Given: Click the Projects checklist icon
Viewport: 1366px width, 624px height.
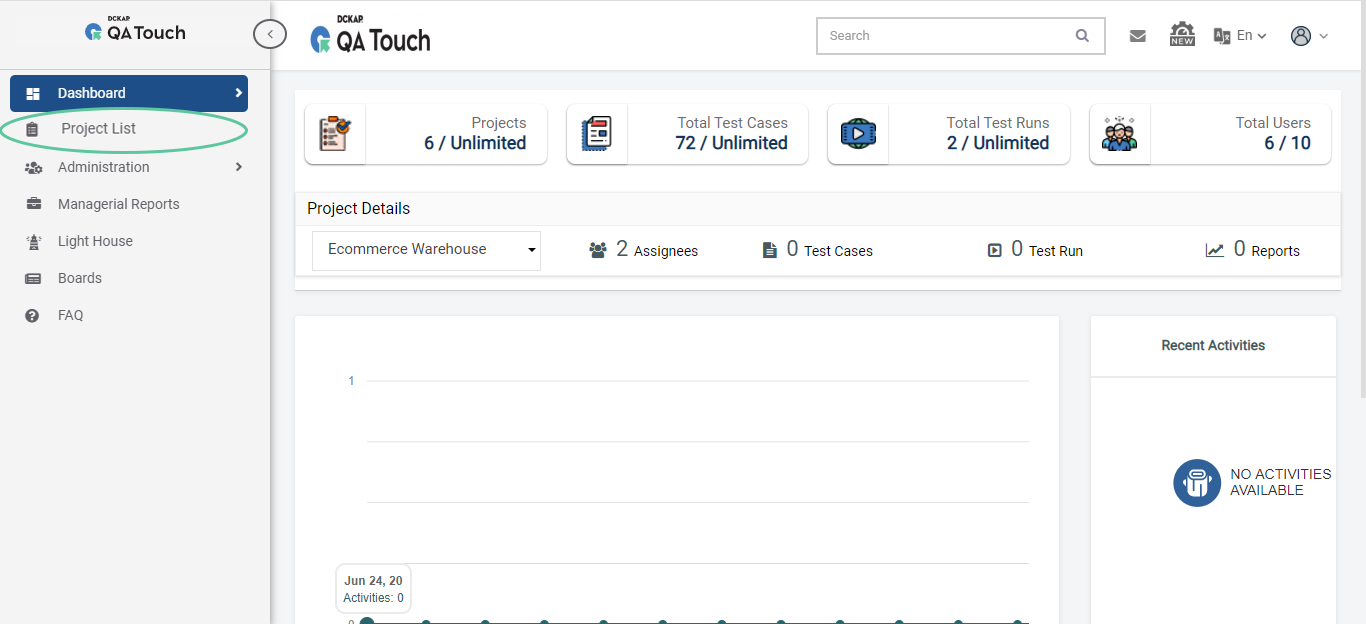Looking at the screenshot, I should (x=335, y=133).
